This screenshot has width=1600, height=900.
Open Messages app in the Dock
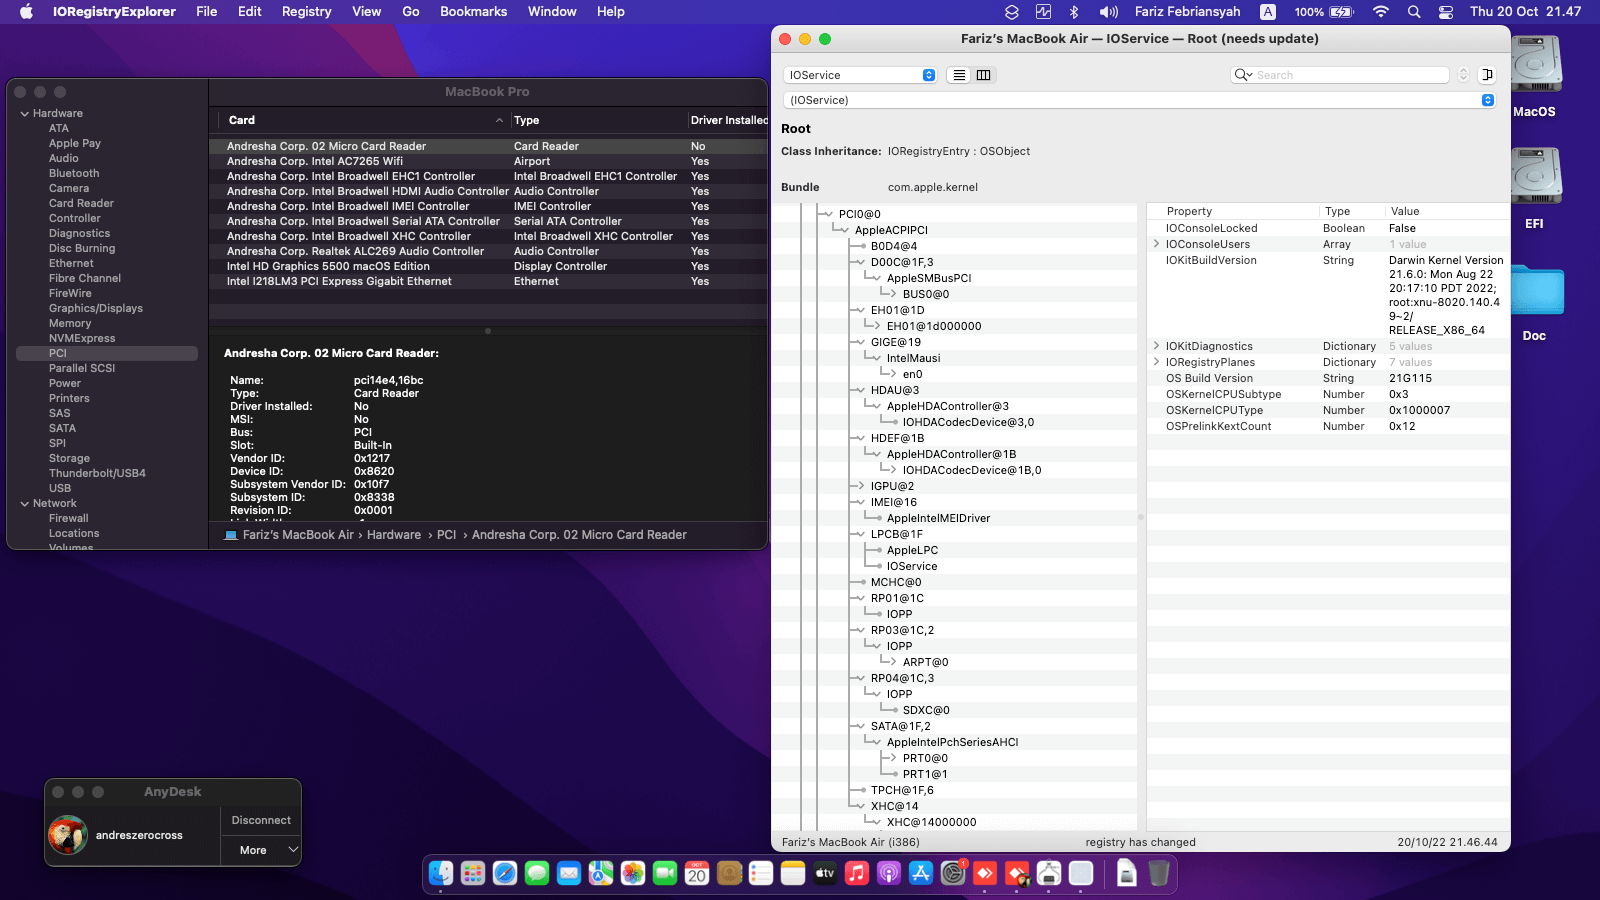pos(537,874)
